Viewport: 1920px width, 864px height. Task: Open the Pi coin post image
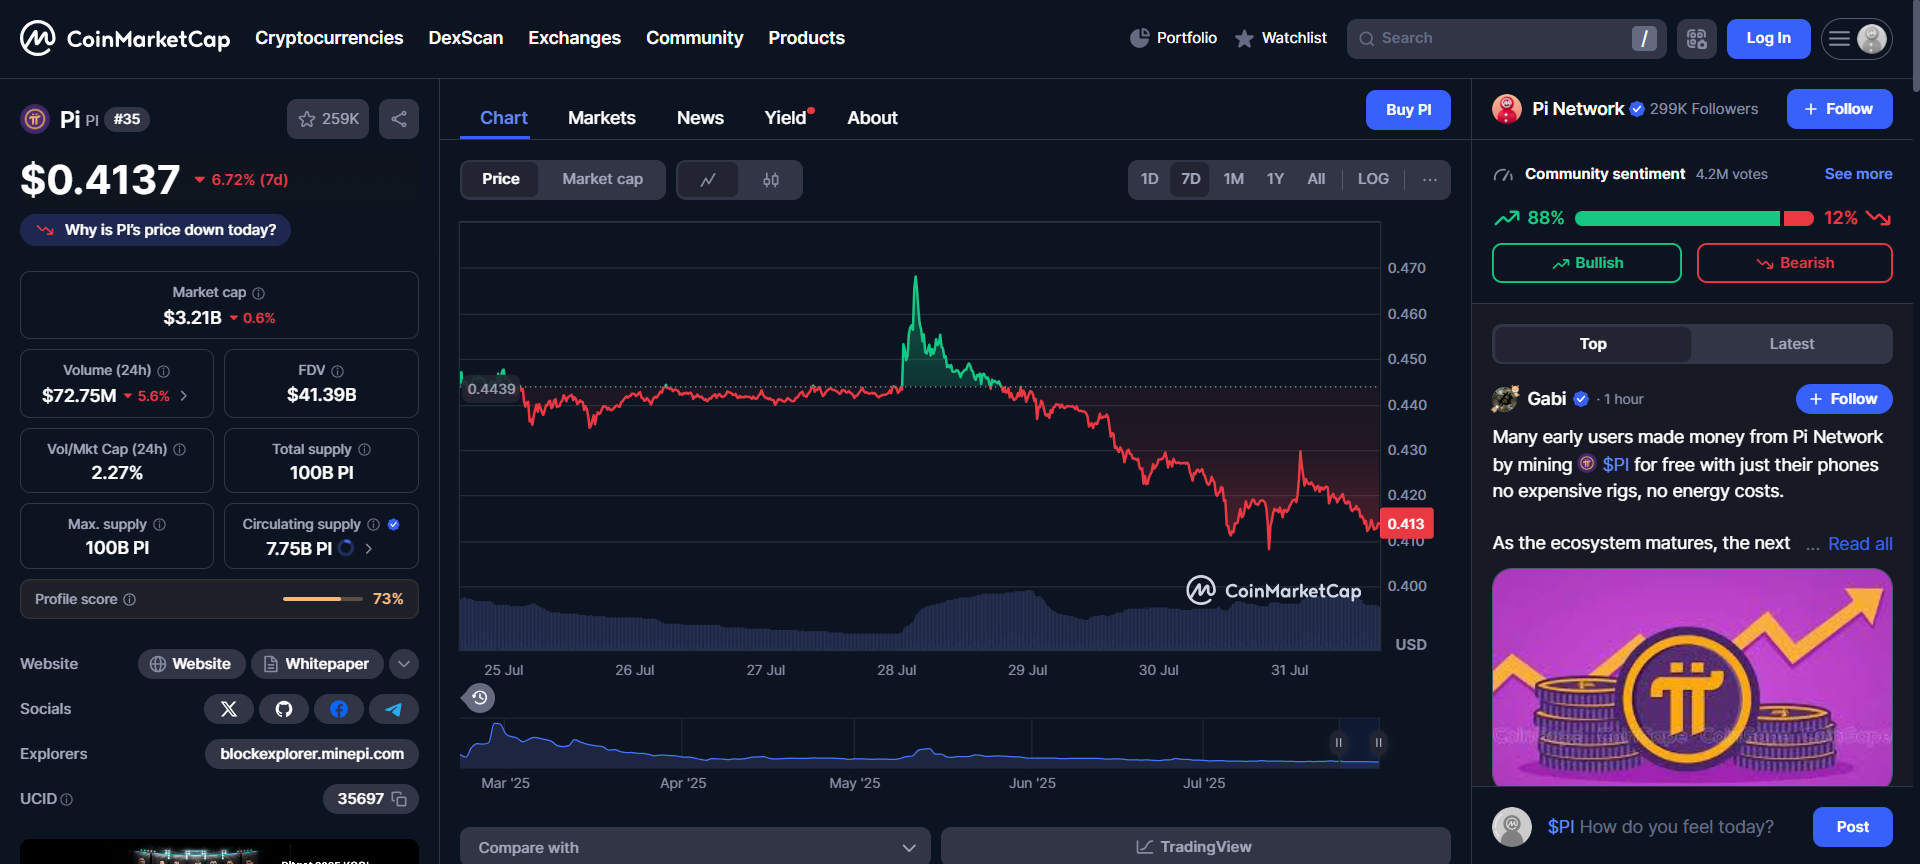click(1692, 678)
